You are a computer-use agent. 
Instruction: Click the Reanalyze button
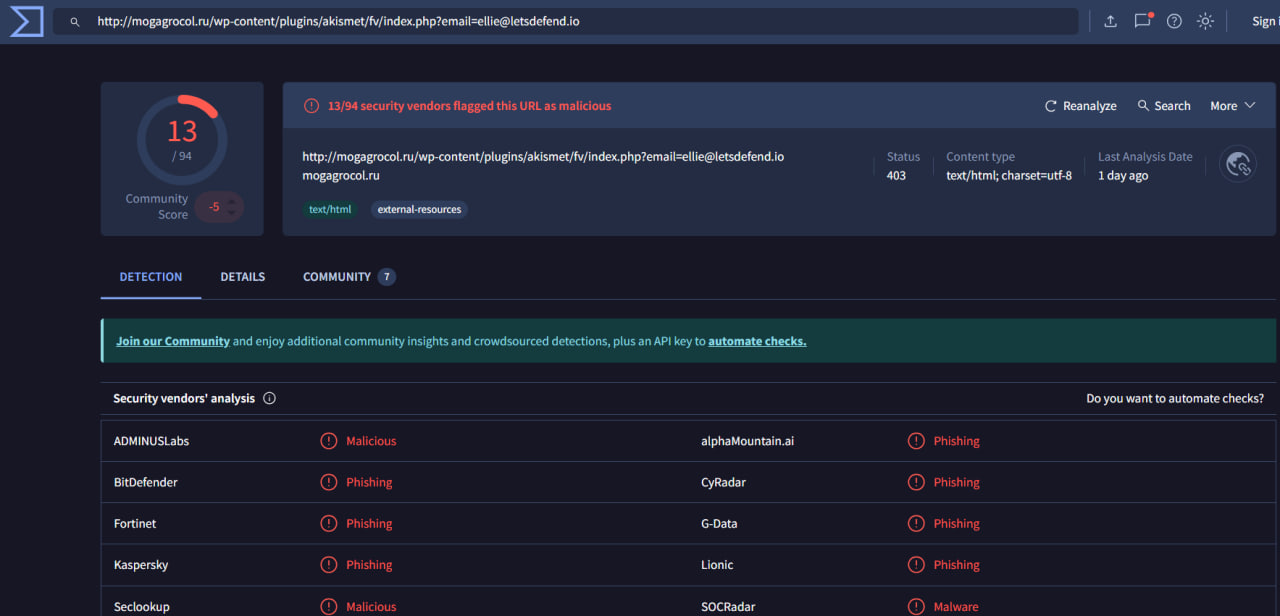point(1080,106)
